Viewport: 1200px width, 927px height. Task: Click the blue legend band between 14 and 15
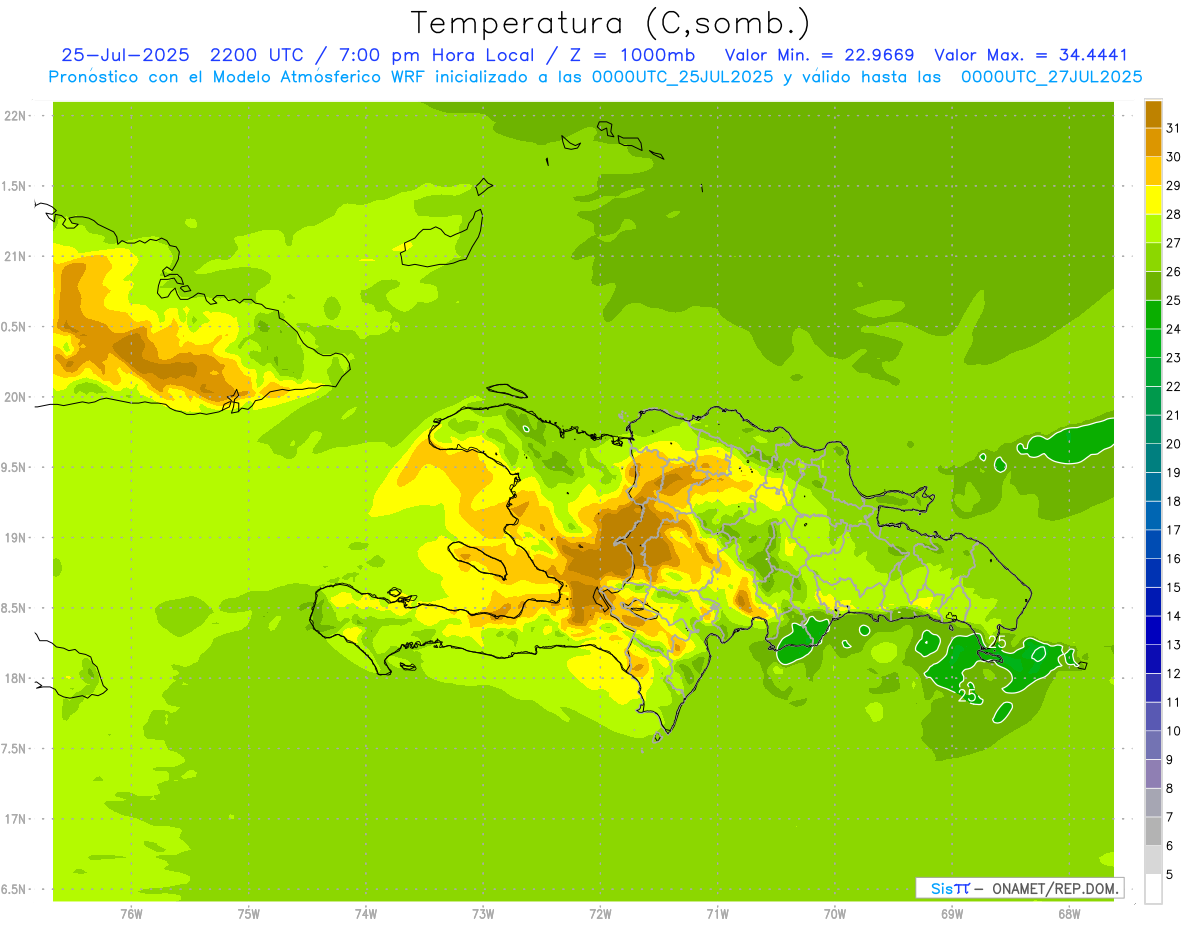point(1153,601)
